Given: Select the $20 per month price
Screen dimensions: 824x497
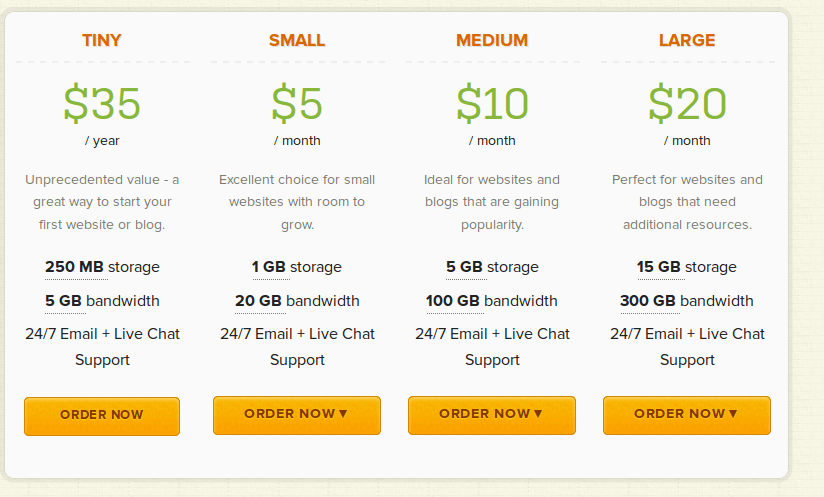Looking at the screenshot, I should pos(687,103).
